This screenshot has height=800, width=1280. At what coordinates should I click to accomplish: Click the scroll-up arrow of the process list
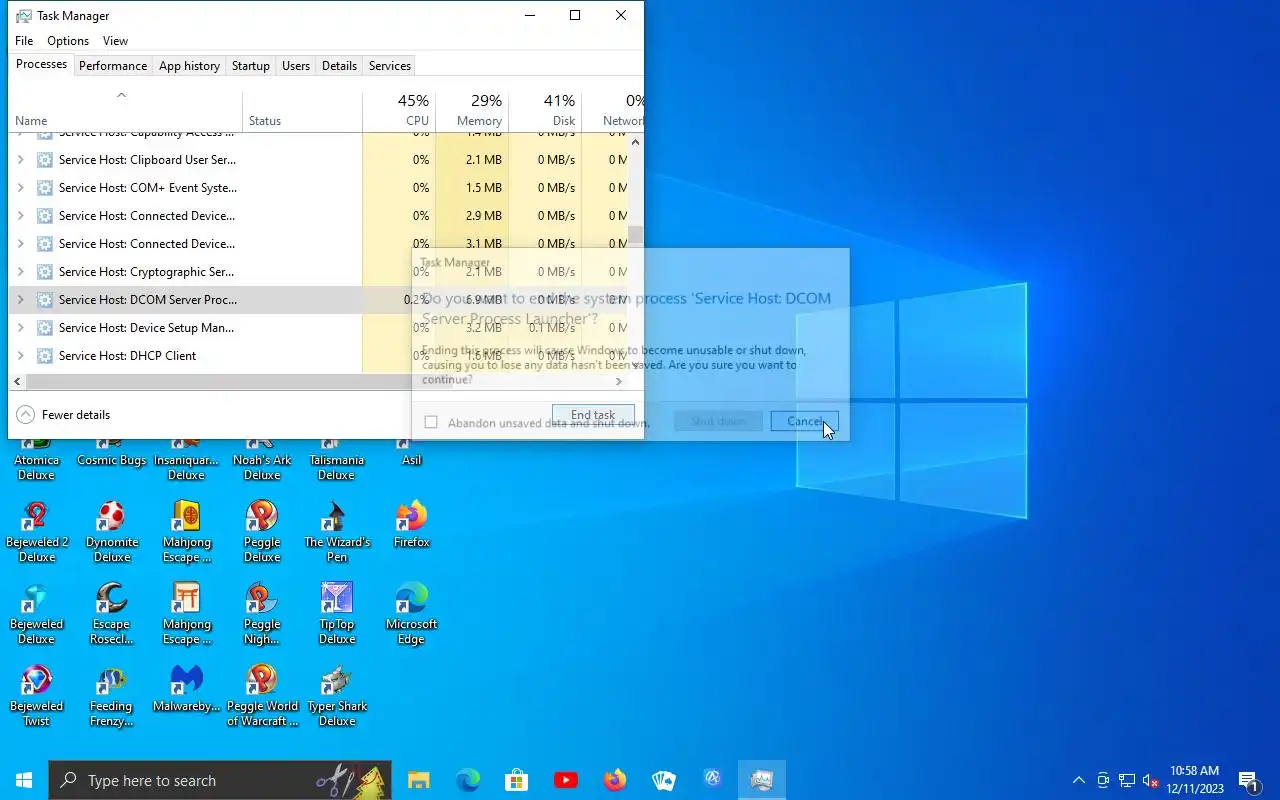(636, 142)
